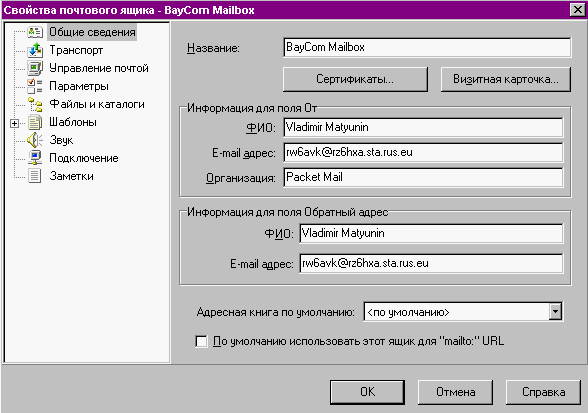
Task: Click the Звук speaker icon
Action: 35,140
